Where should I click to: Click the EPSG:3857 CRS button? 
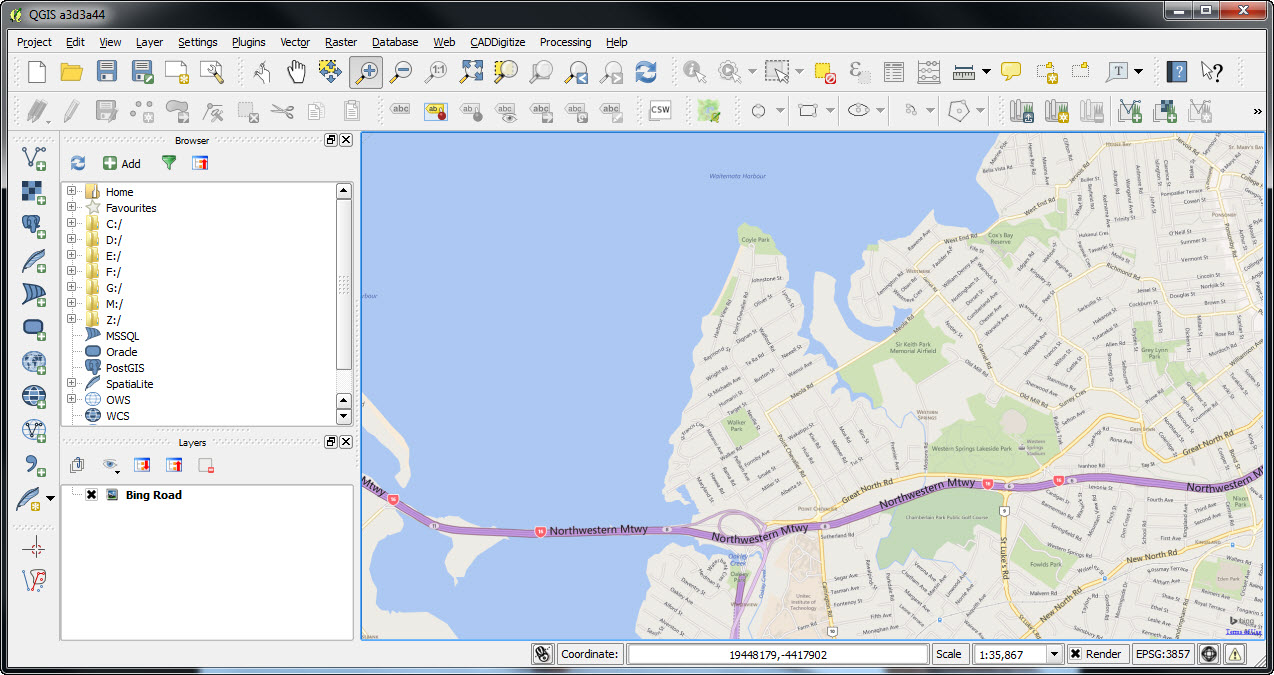tap(1162, 654)
